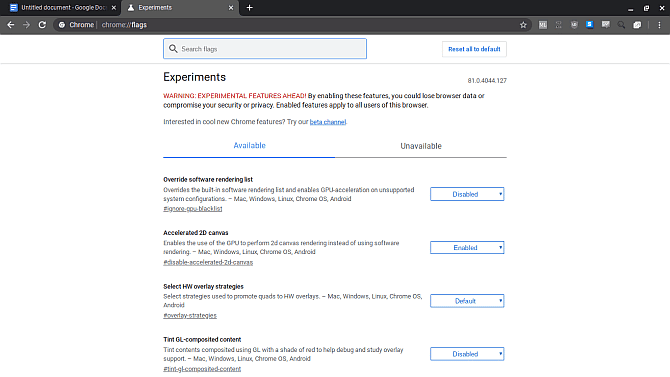
Task: Click the Chrome site info icon
Action: tap(62, 25)
